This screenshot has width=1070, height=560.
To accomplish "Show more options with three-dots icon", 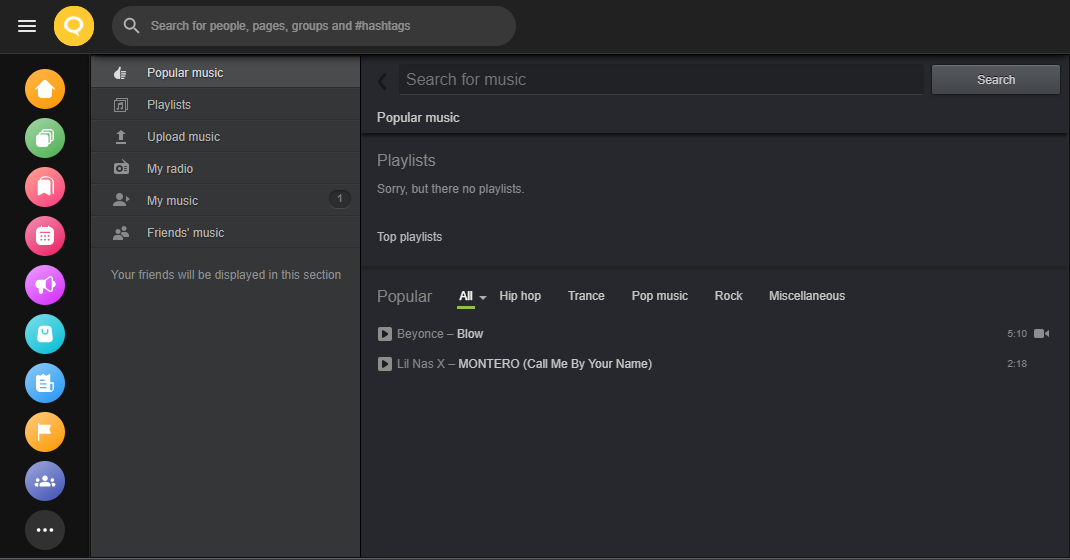I will (x=45, y=530).
